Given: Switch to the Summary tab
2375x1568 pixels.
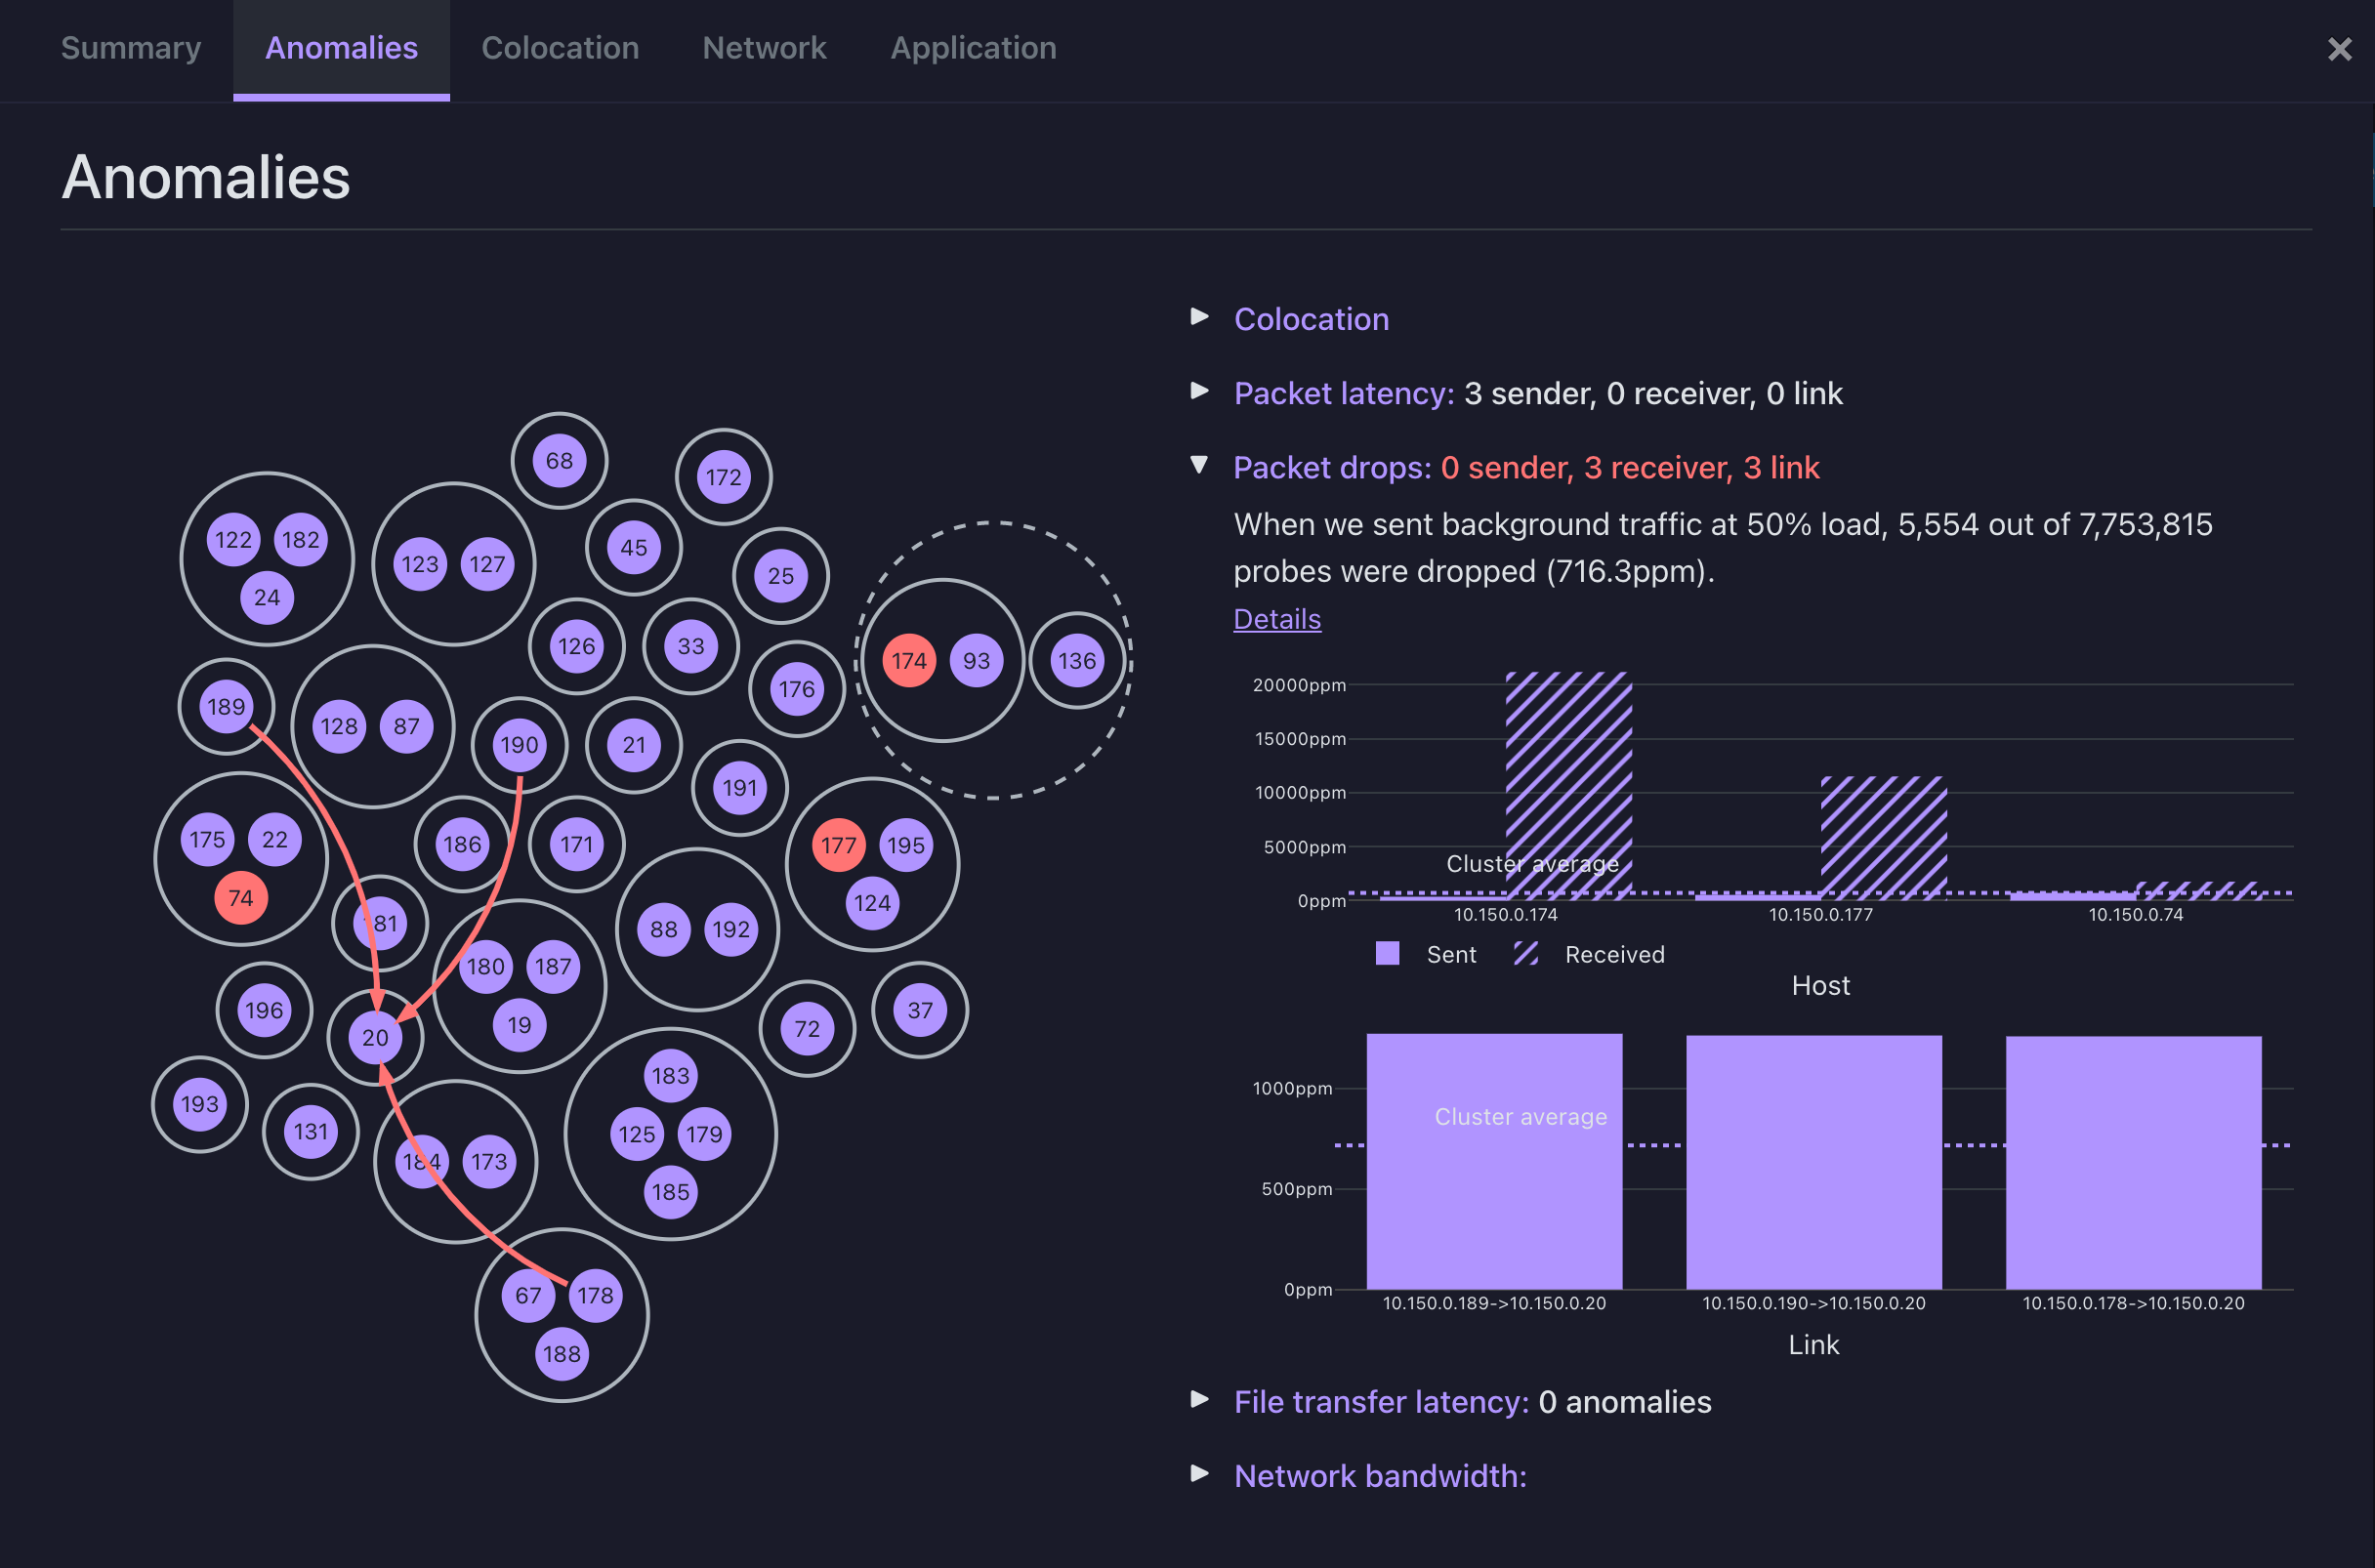Looking at the screenshot, I should click(131, 48).
